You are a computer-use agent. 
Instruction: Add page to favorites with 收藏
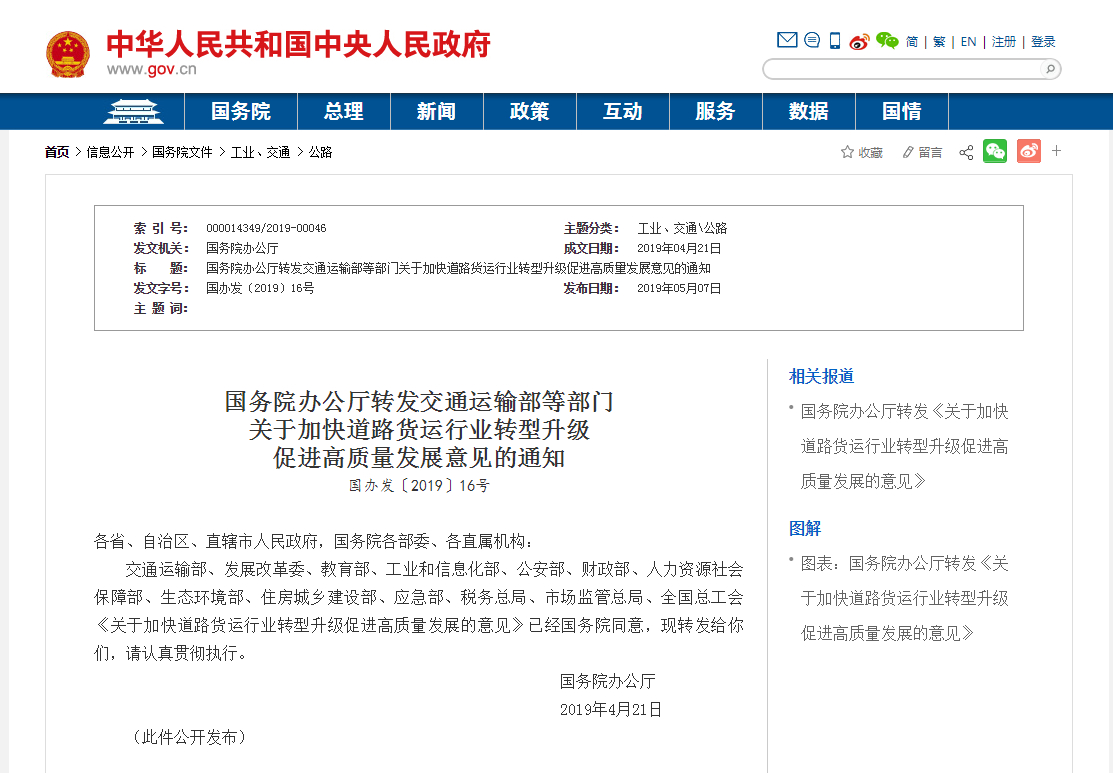[862, 152]
